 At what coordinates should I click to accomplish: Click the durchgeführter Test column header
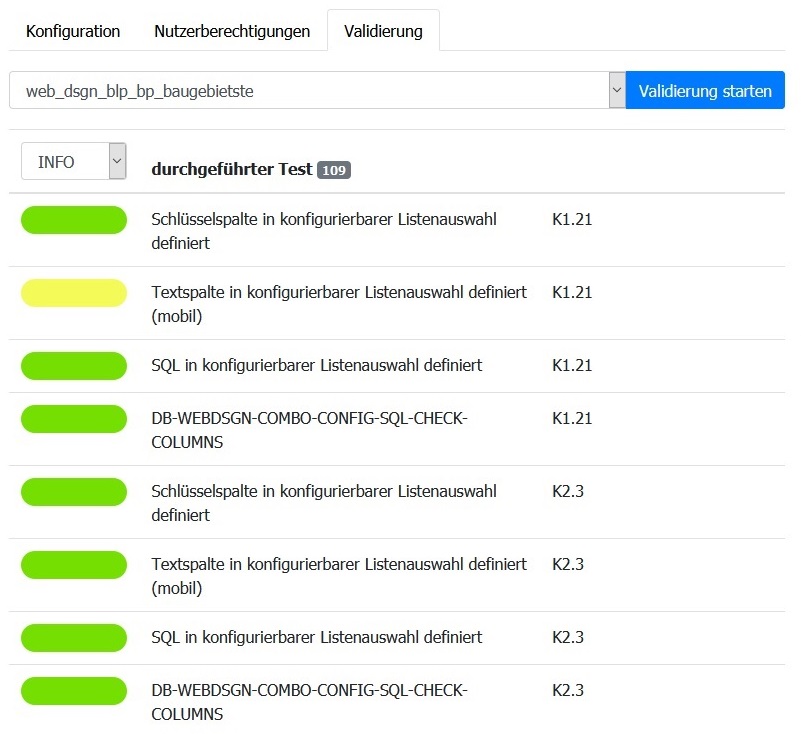click(x=231, y=169)
